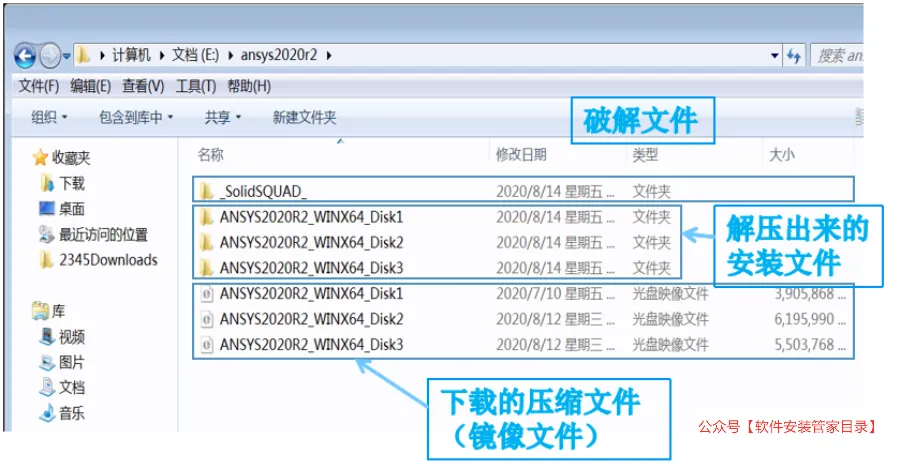Click the _SolidSQUAD_ folder name
The height and width of the screenshot is (469, 900).
click(x=263, y=191)
